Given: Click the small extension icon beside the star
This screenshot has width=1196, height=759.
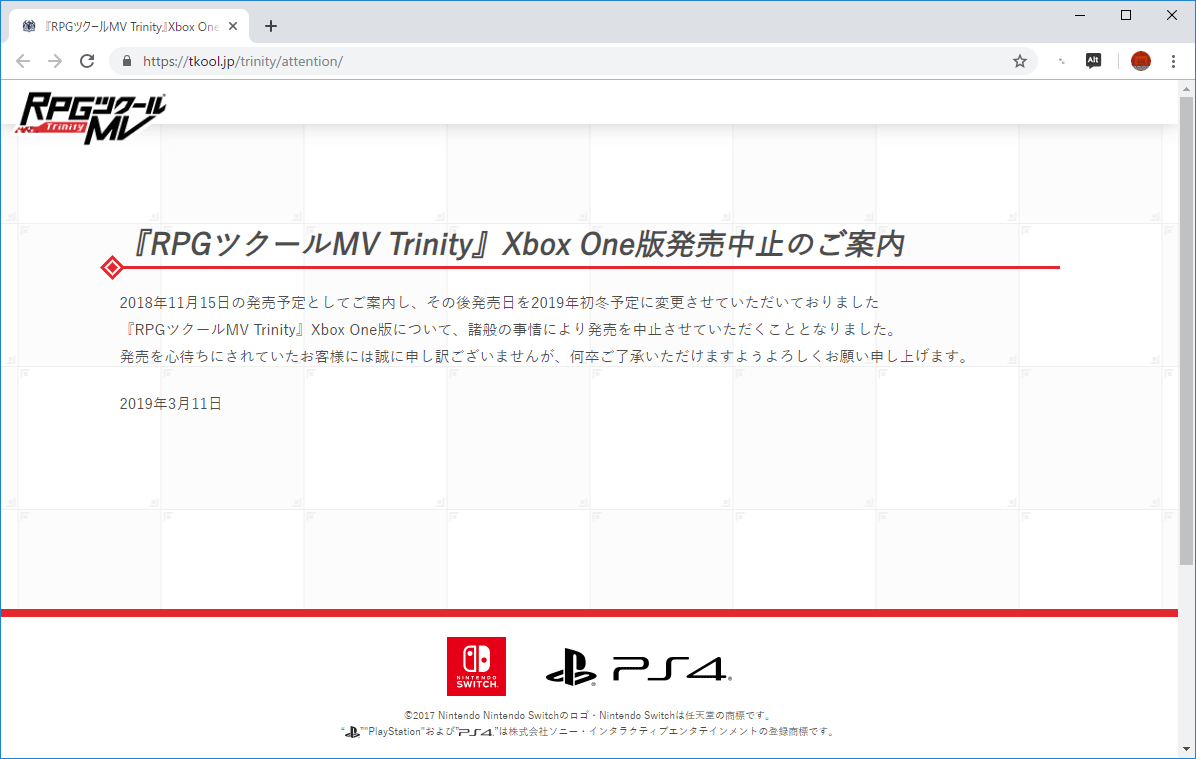Looking at the screenshot, I should (1061, 61).
